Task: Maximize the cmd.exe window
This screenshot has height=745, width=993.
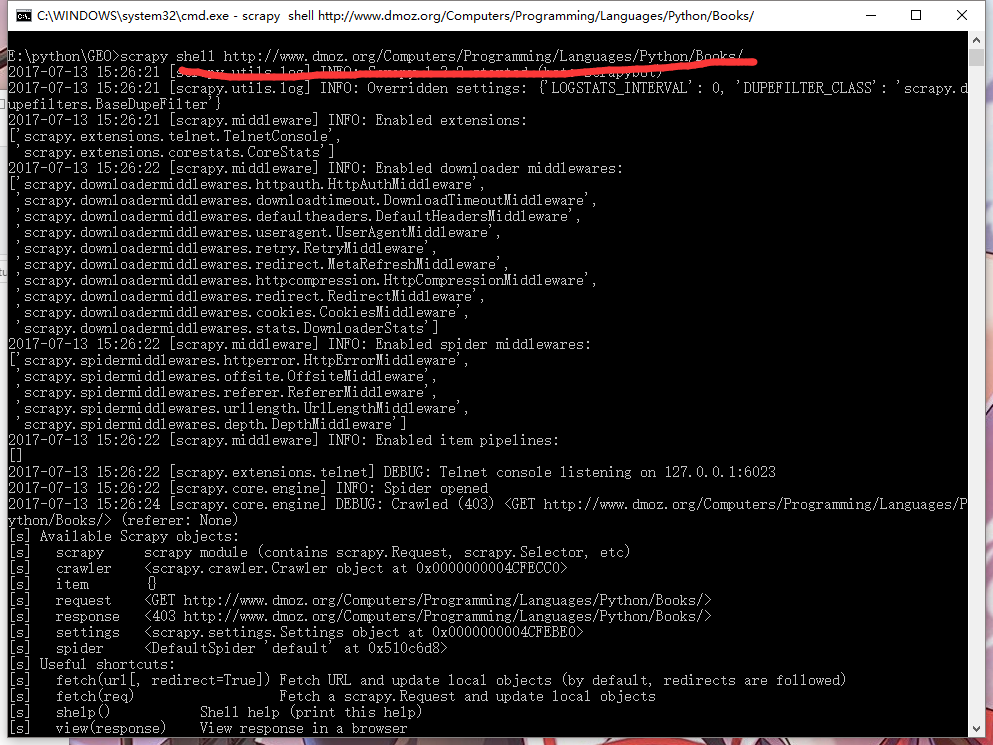Action: pos(917,16)
